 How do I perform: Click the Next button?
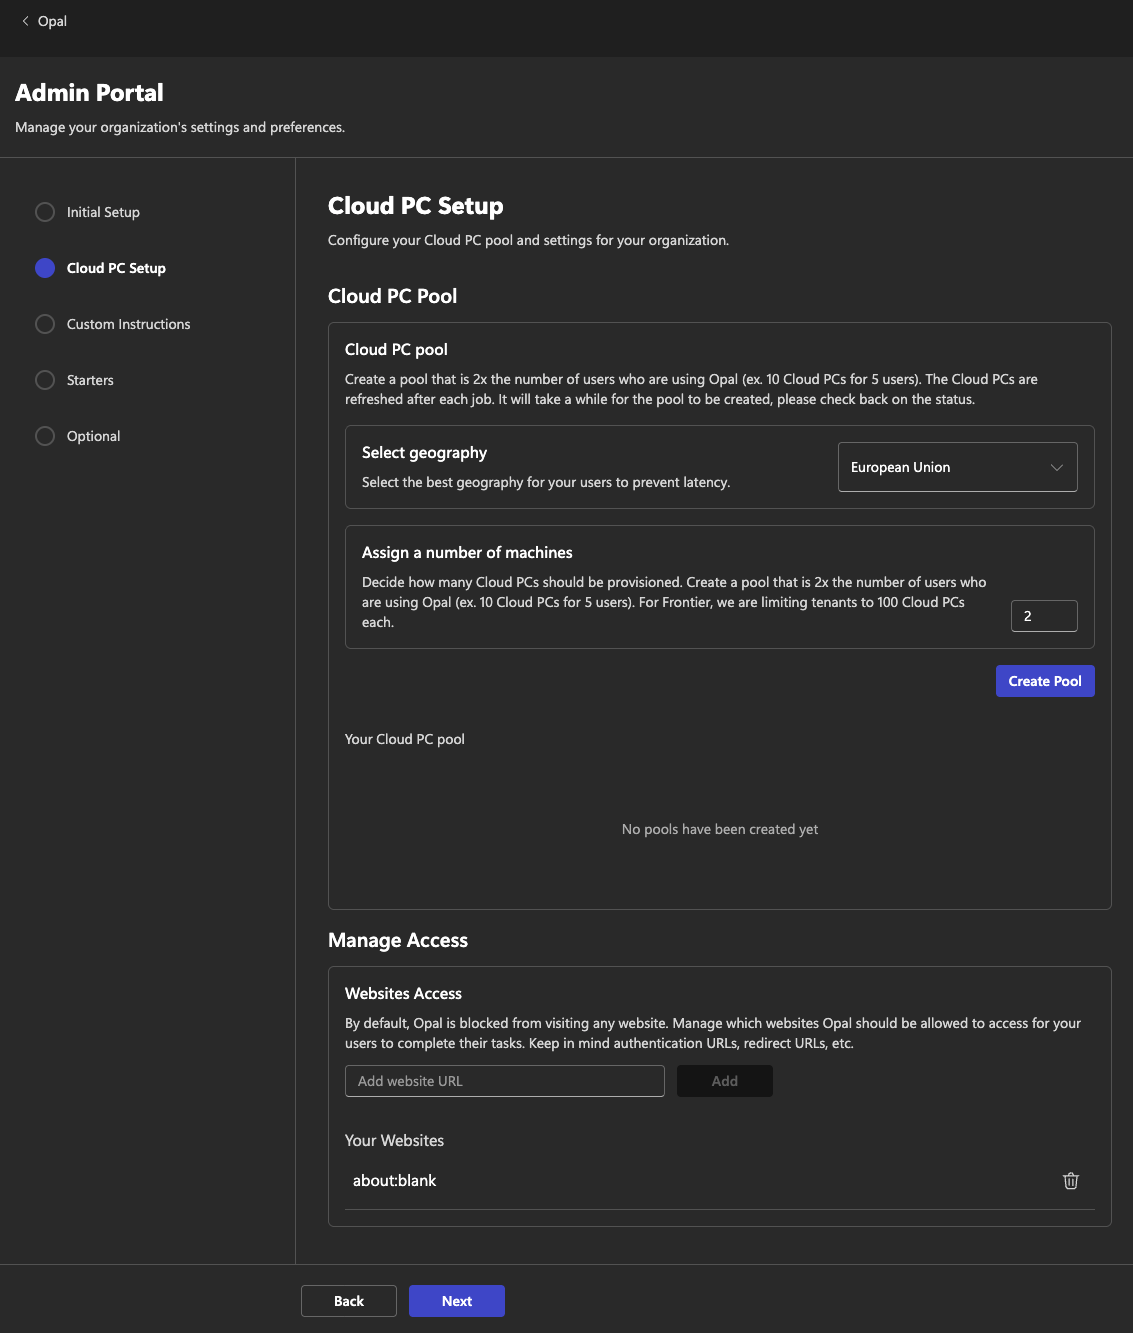pyautogui.click(x=456, y=1301)
